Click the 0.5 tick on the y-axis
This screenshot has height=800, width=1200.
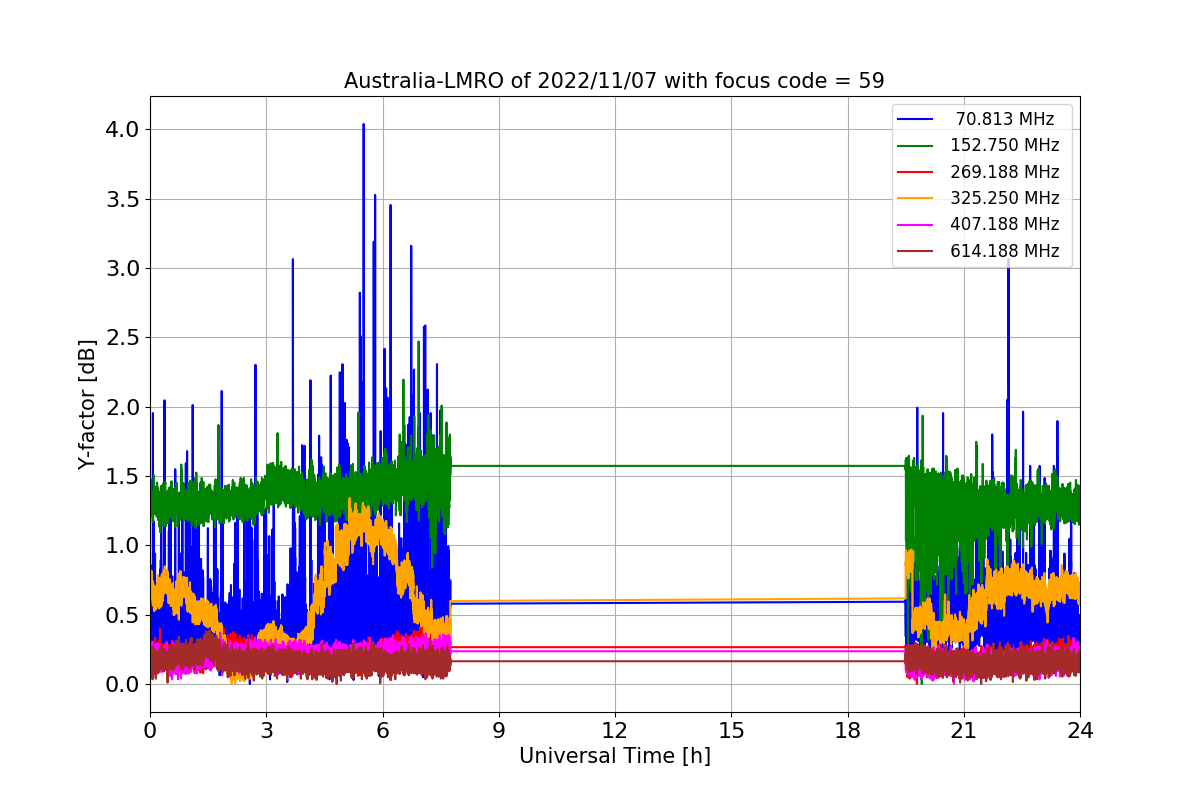coord(124,615)
